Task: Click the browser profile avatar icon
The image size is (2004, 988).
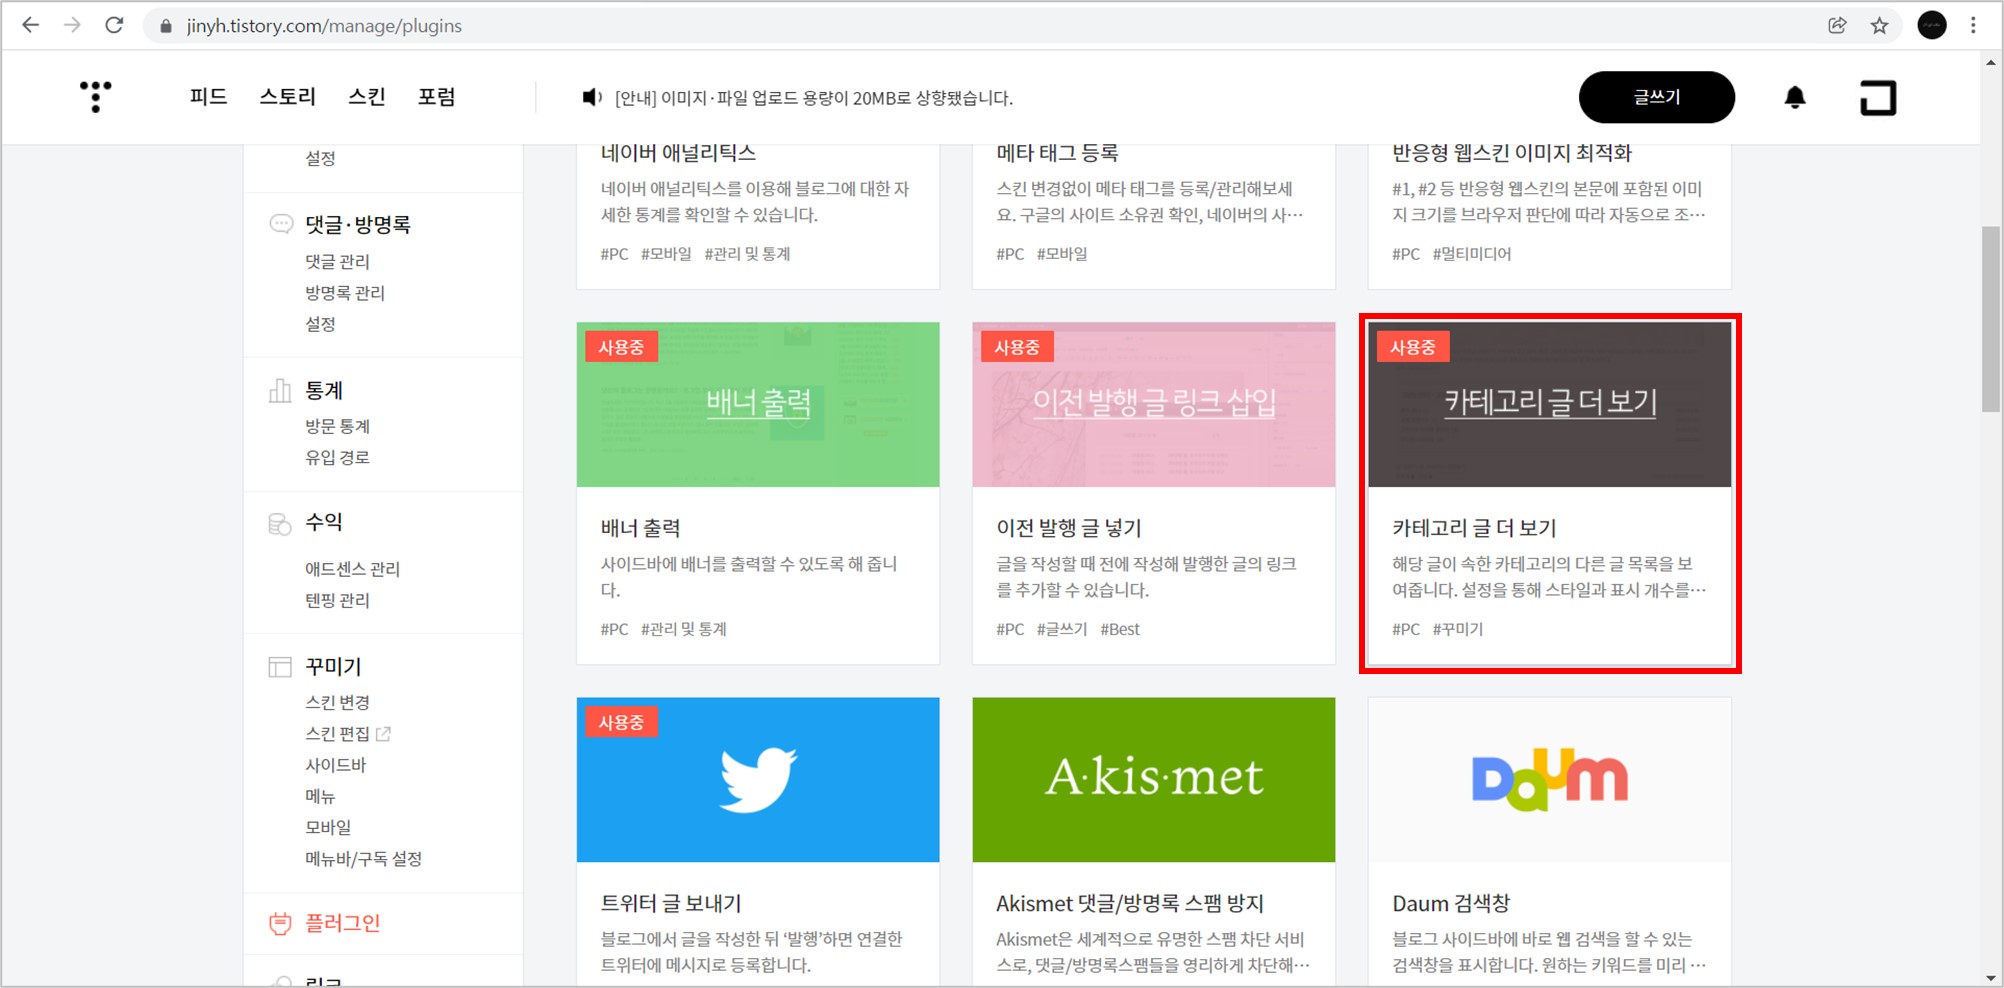Action: click(x=1930, y=24)
